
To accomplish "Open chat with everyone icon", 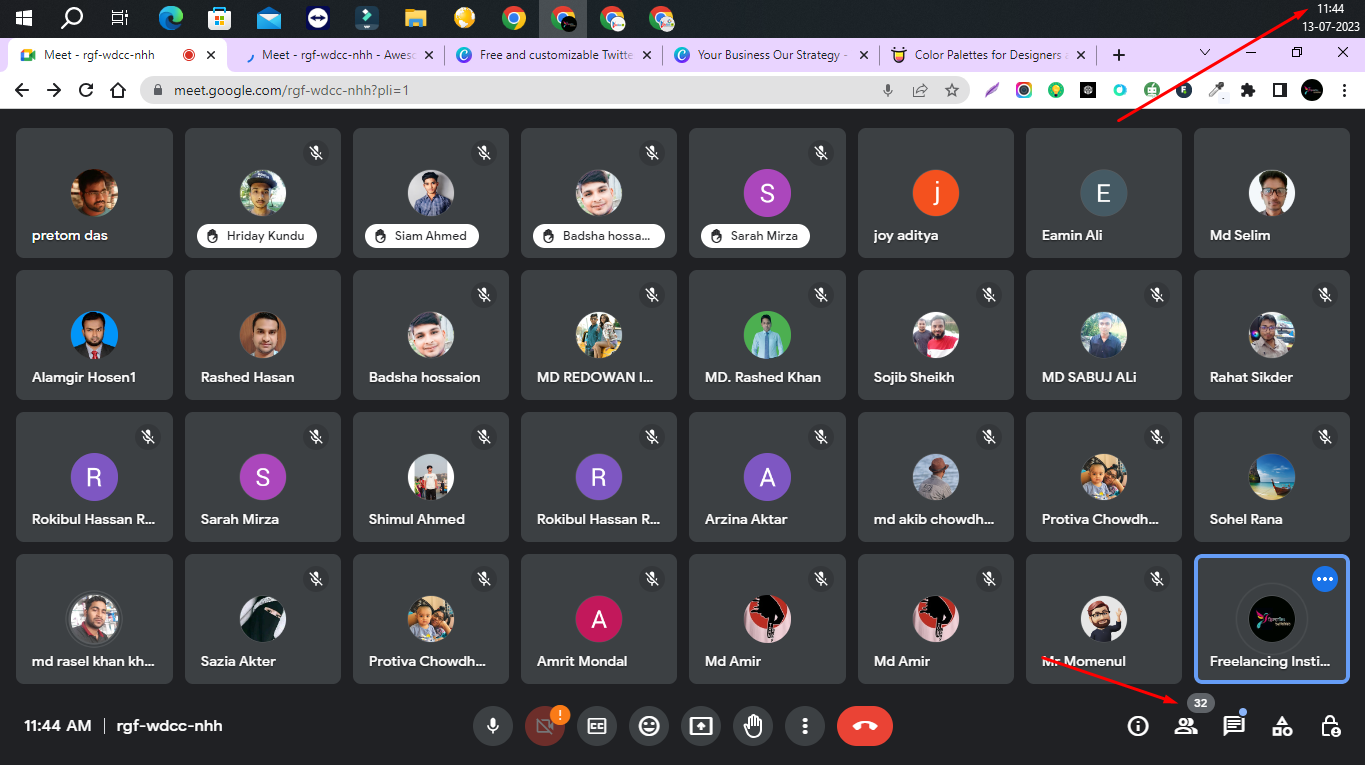I will (1234, 726).
